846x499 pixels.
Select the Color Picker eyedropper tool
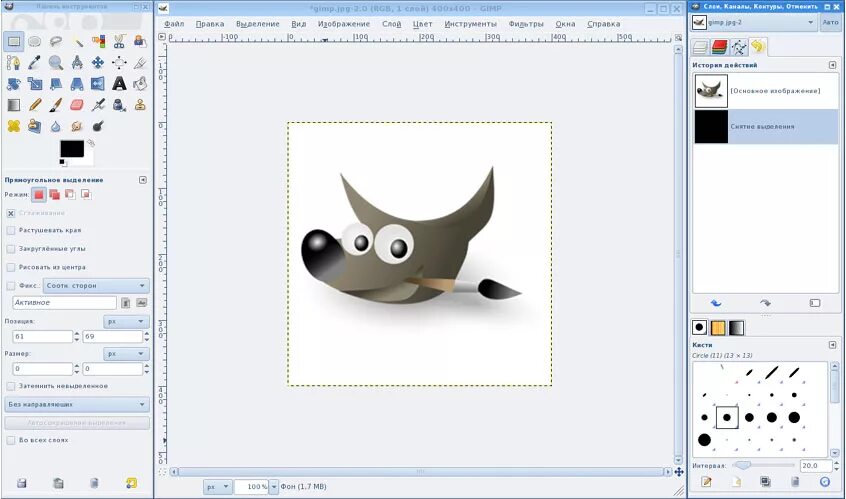click(x=35, y=63)
